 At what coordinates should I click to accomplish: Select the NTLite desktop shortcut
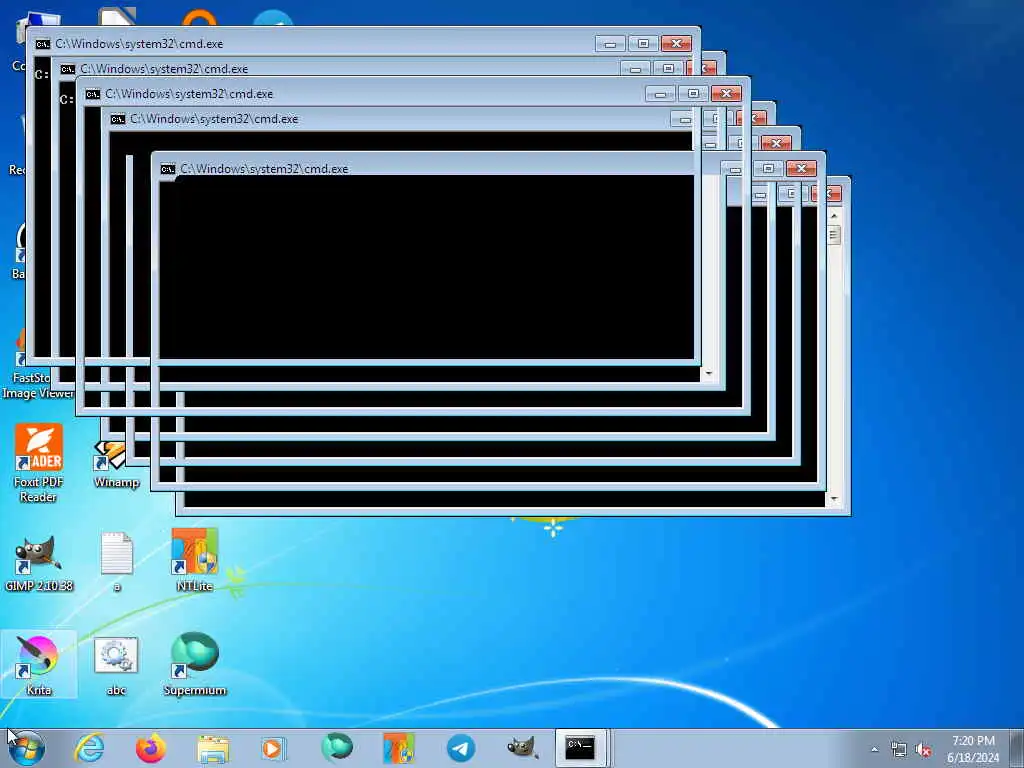195,560
